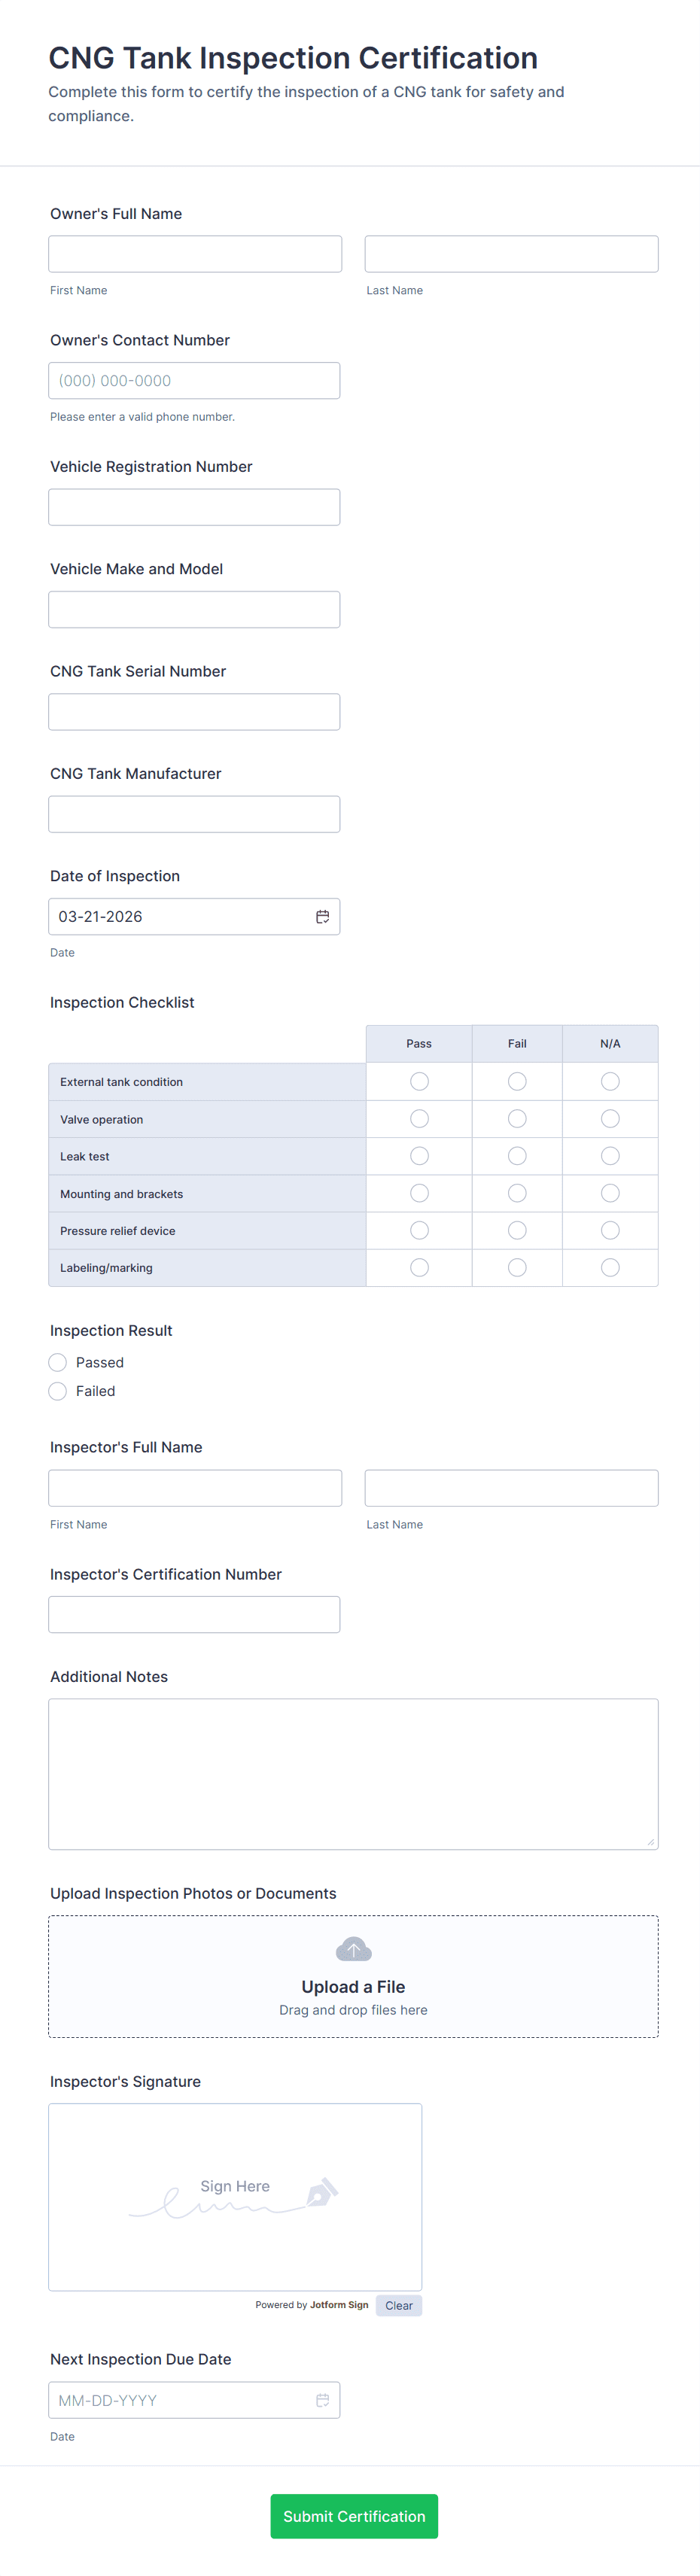Select Pass for External tank condition
This screenshot has height=2576, width=700.
(419, 1081)
